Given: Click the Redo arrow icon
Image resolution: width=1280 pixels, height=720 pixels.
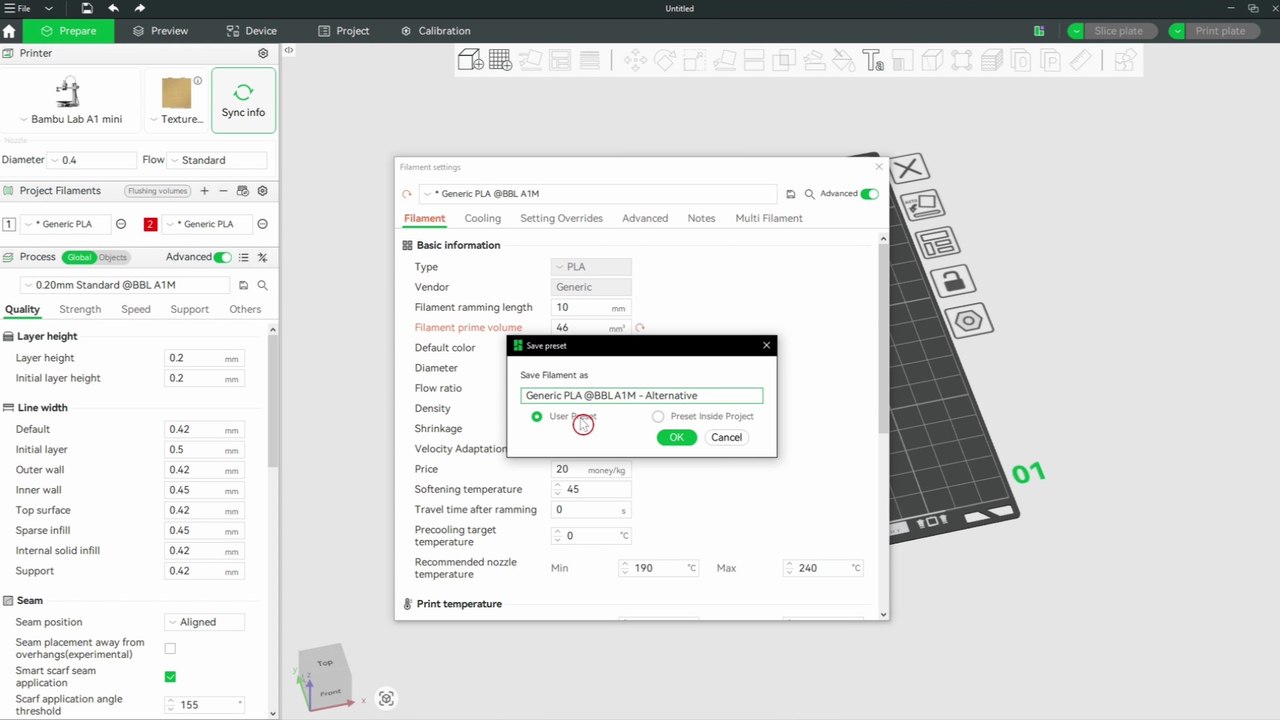Looking at the screenshot, I should point(140,8).
